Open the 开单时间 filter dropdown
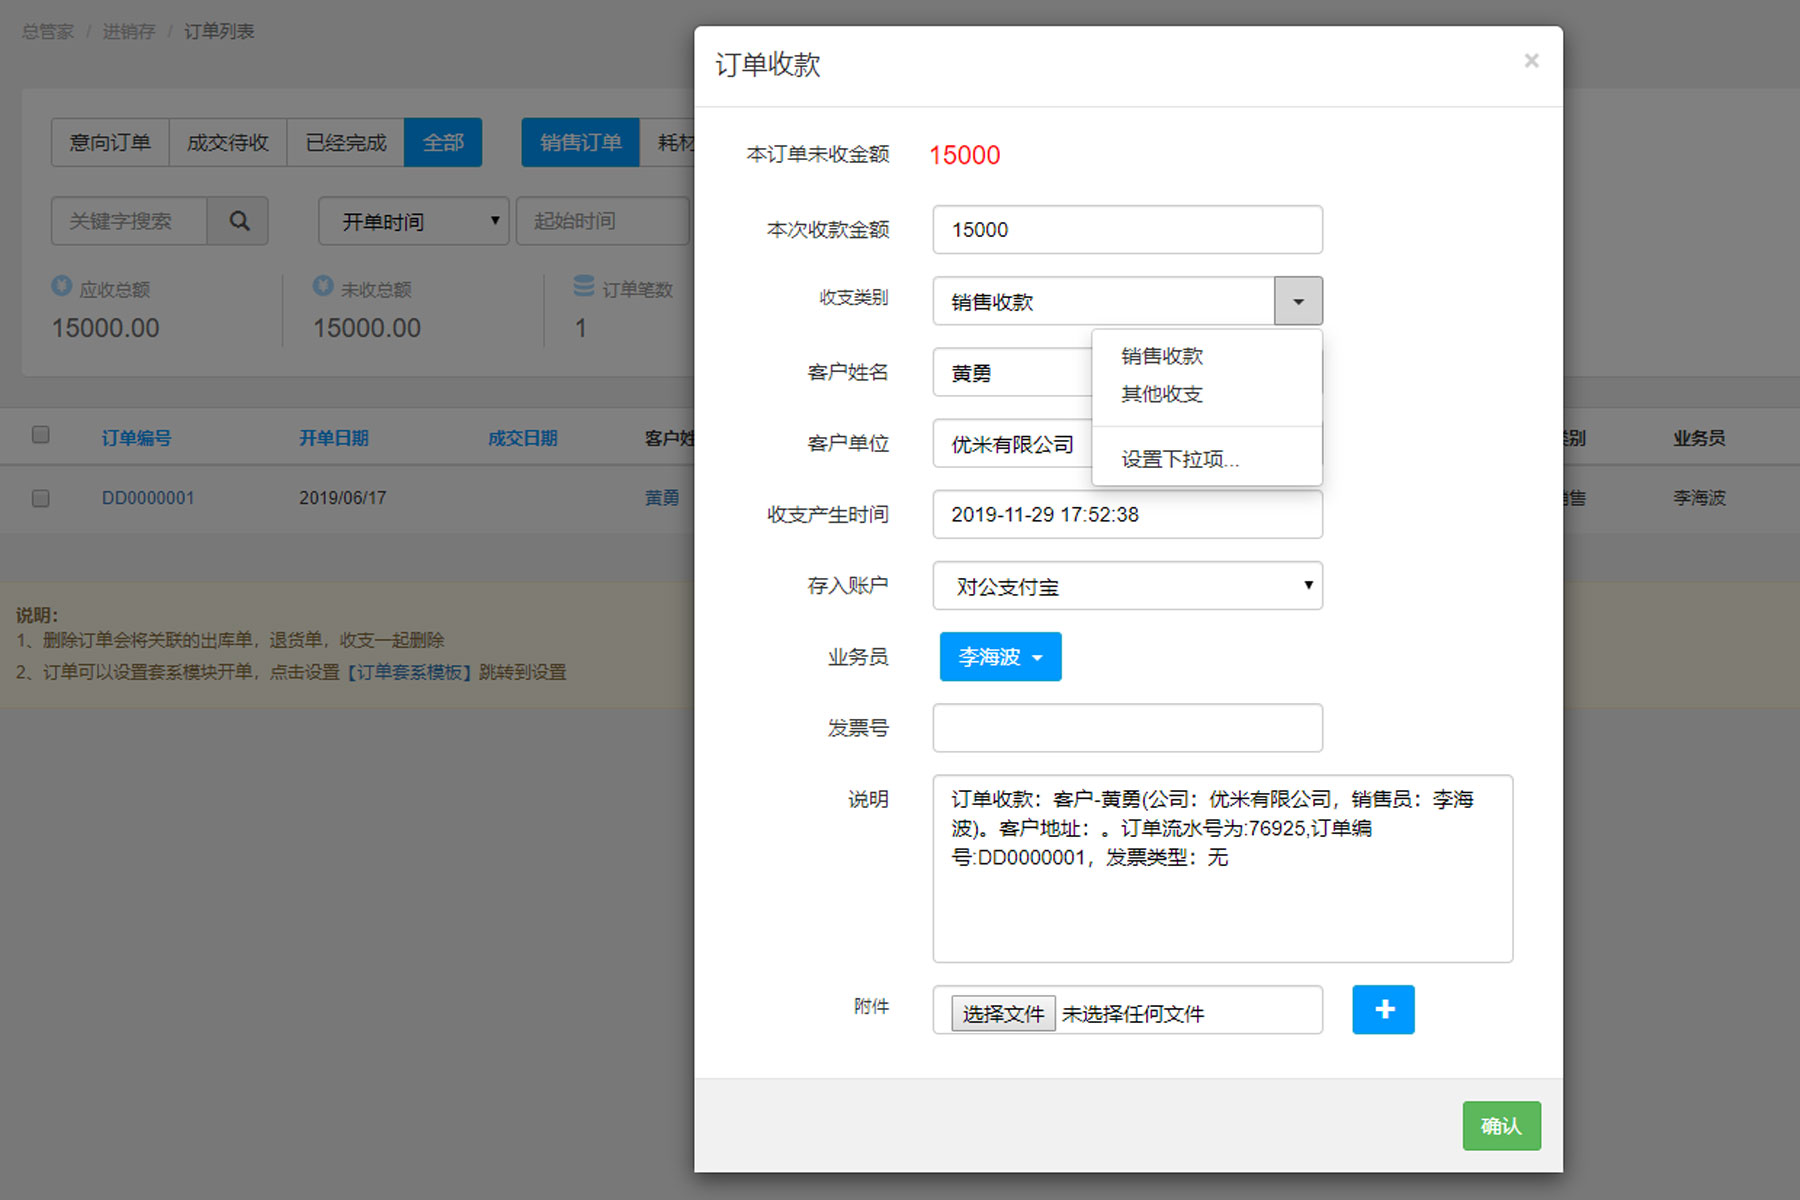 (414, 221)
